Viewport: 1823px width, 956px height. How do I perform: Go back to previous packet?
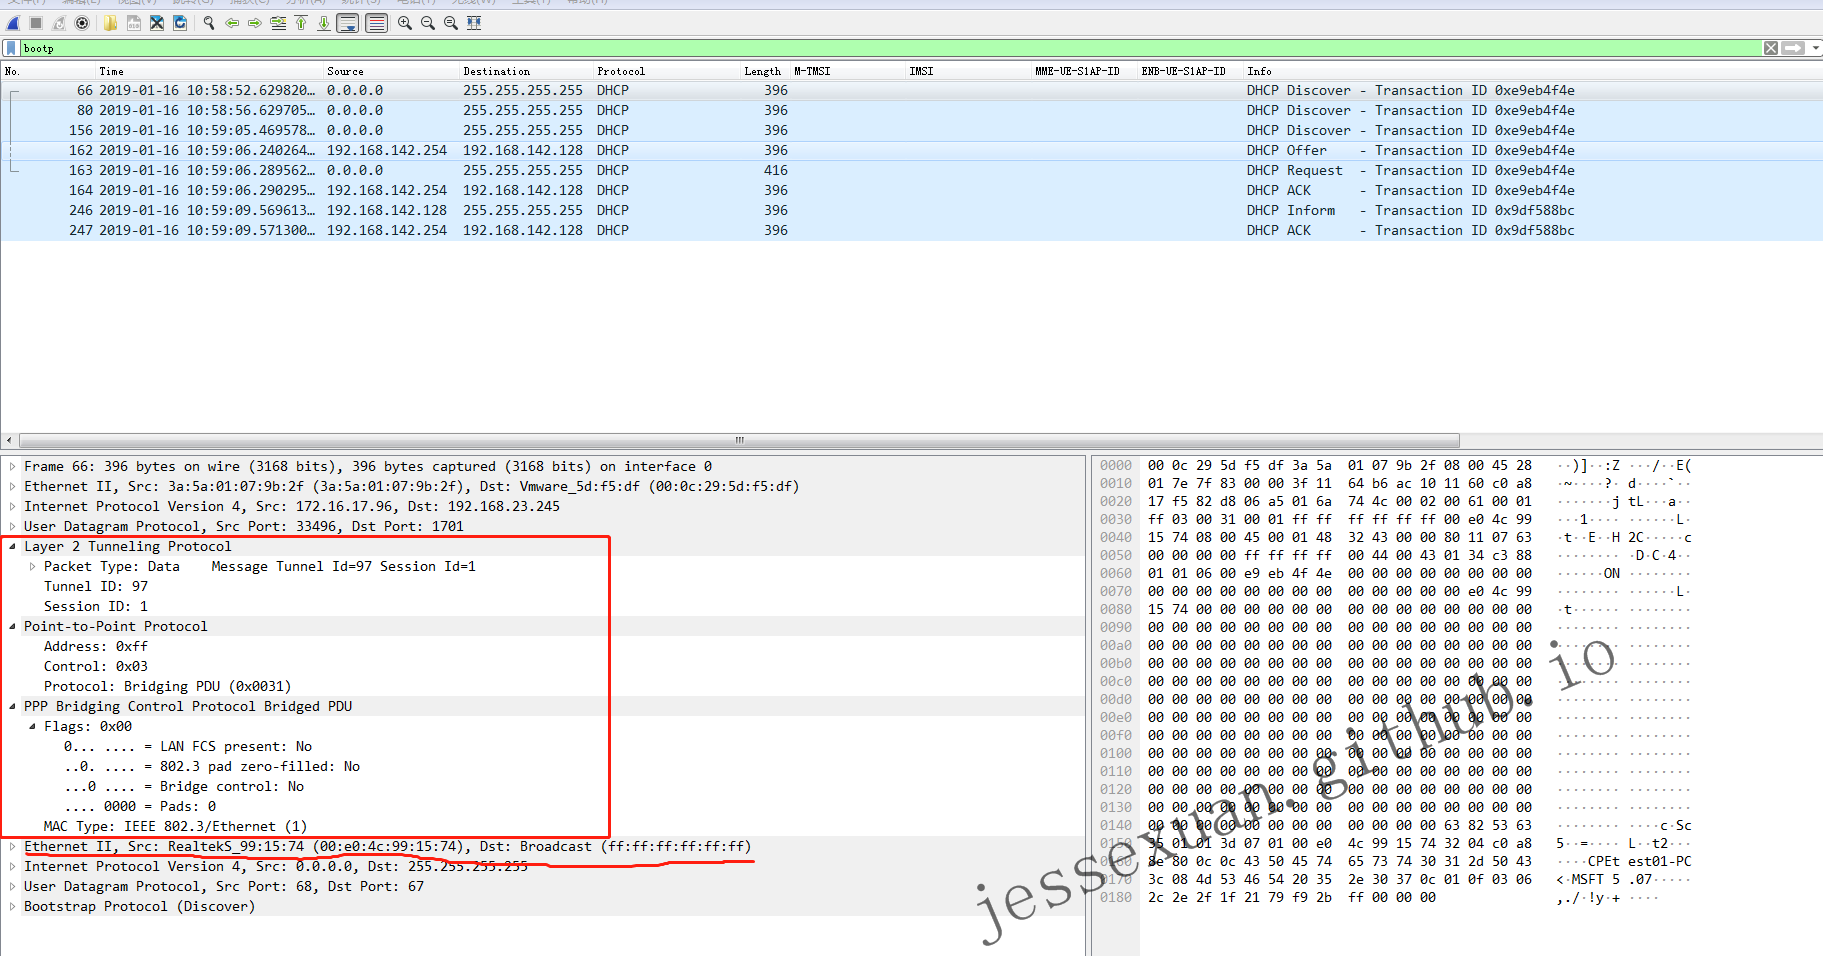[x=232, y=23]
